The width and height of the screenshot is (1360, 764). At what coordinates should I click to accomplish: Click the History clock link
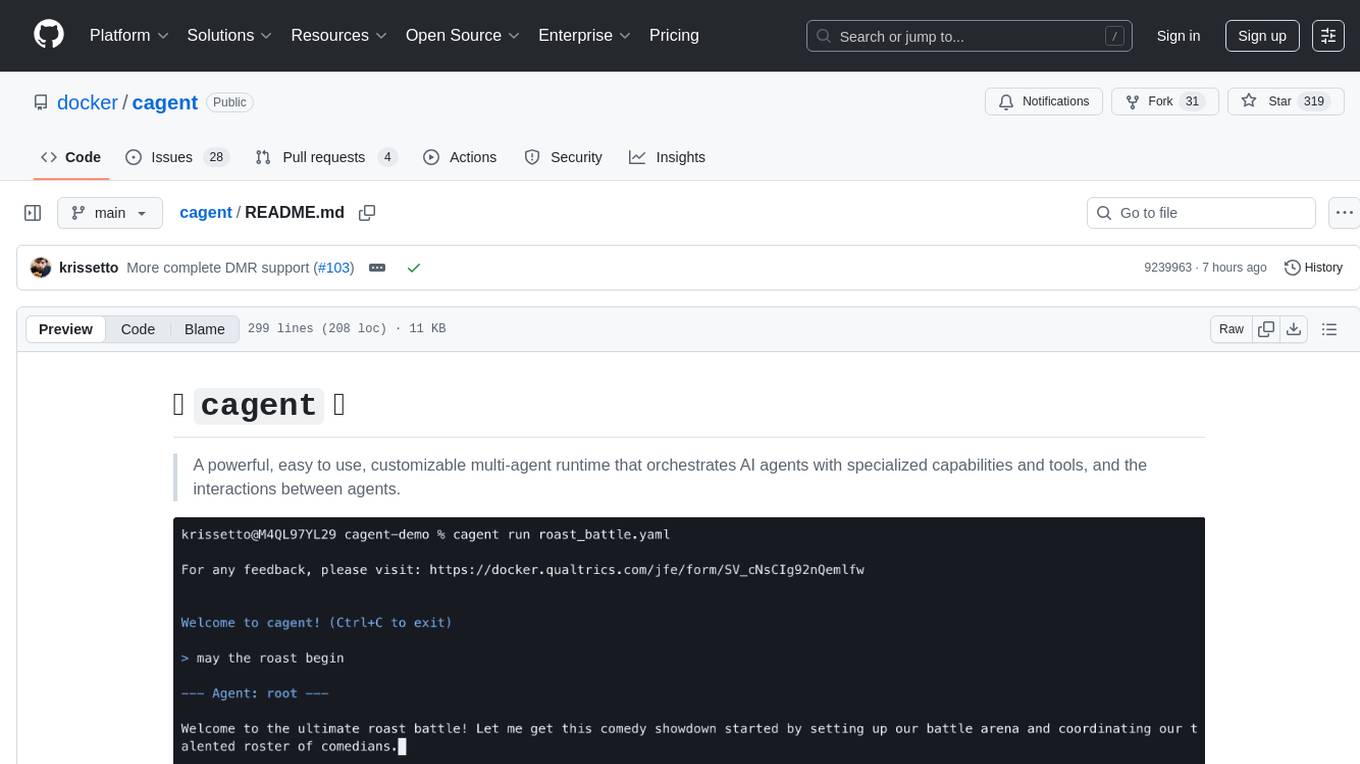point(1313,267)
